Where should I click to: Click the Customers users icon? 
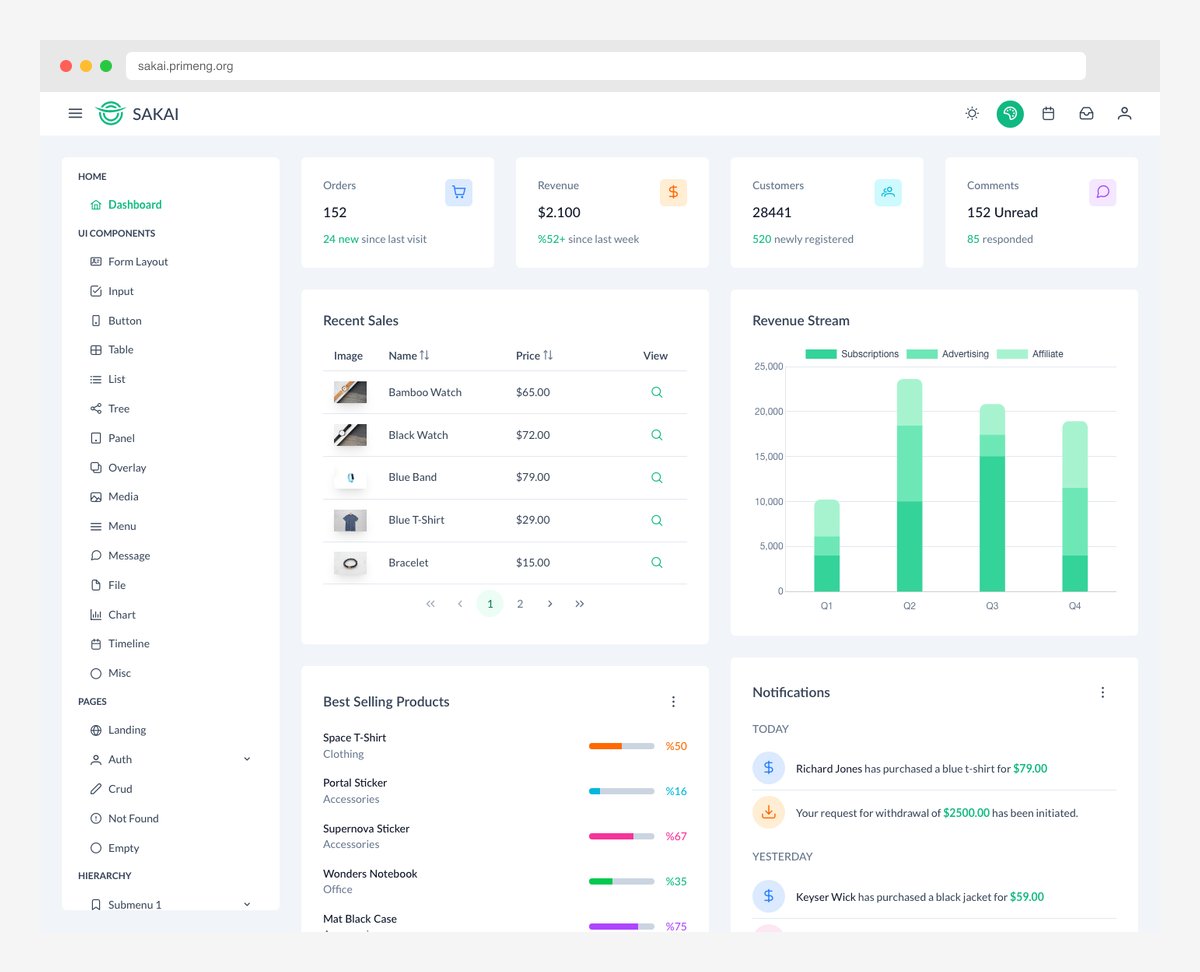click(888, 192)
